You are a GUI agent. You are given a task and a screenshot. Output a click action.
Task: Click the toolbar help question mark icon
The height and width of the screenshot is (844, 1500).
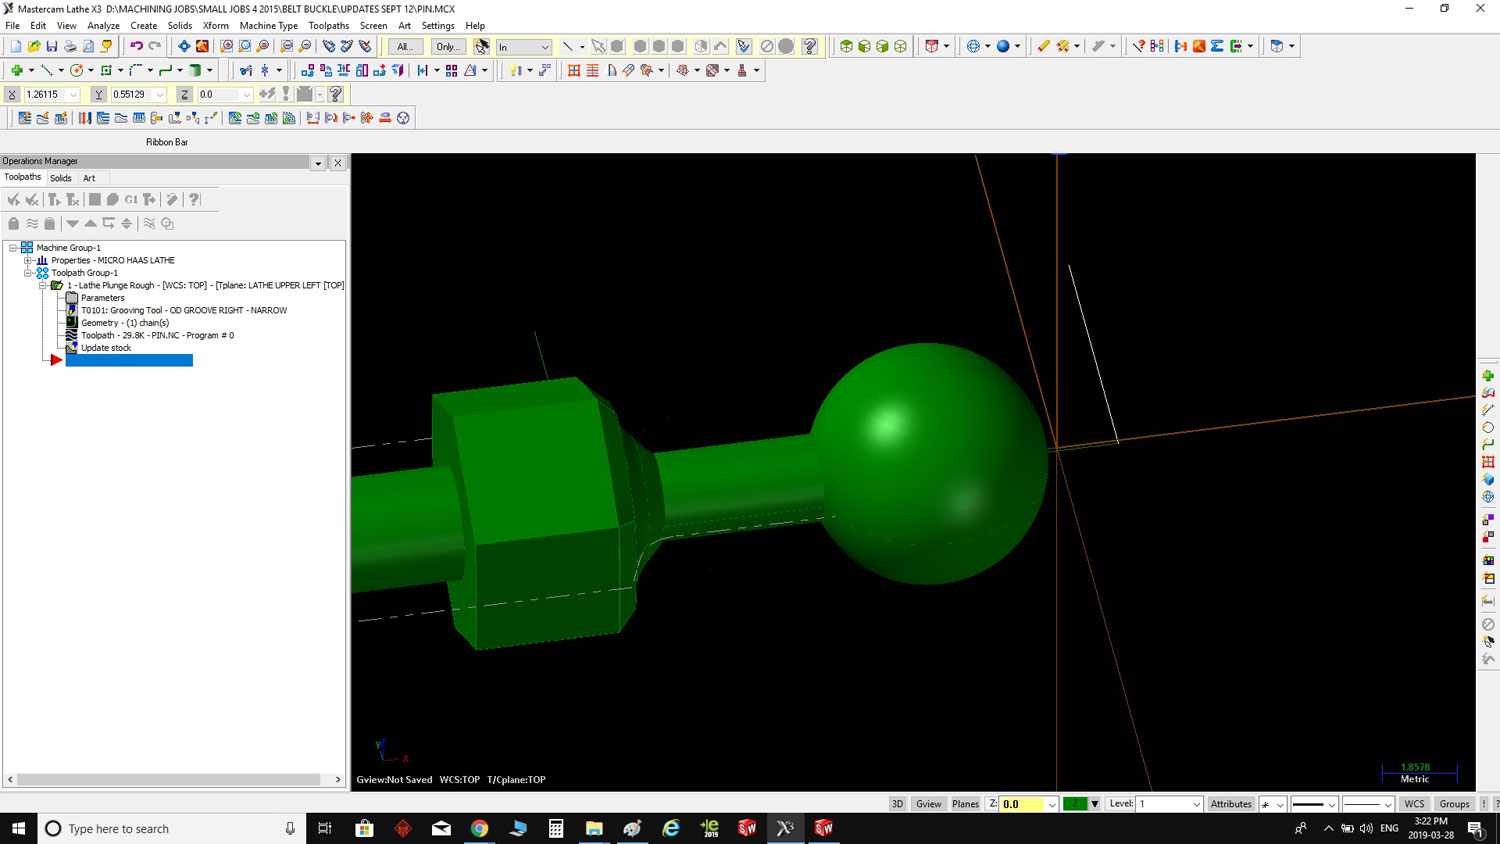[x=810, y=46]
